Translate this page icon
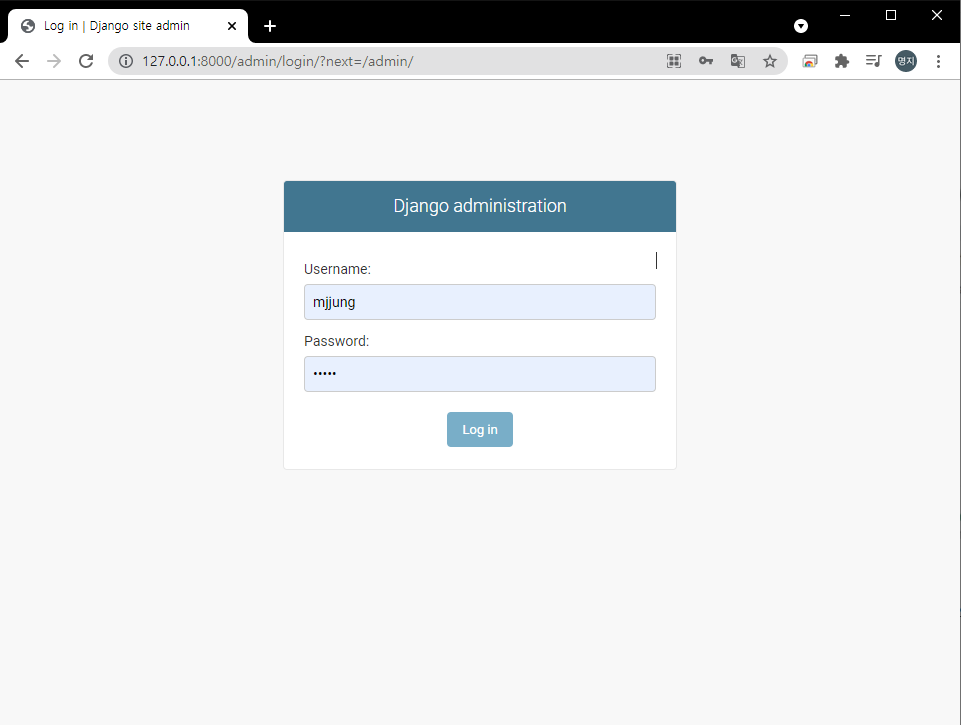The height and width of the screenshot is (725, 961). point(738,61)
